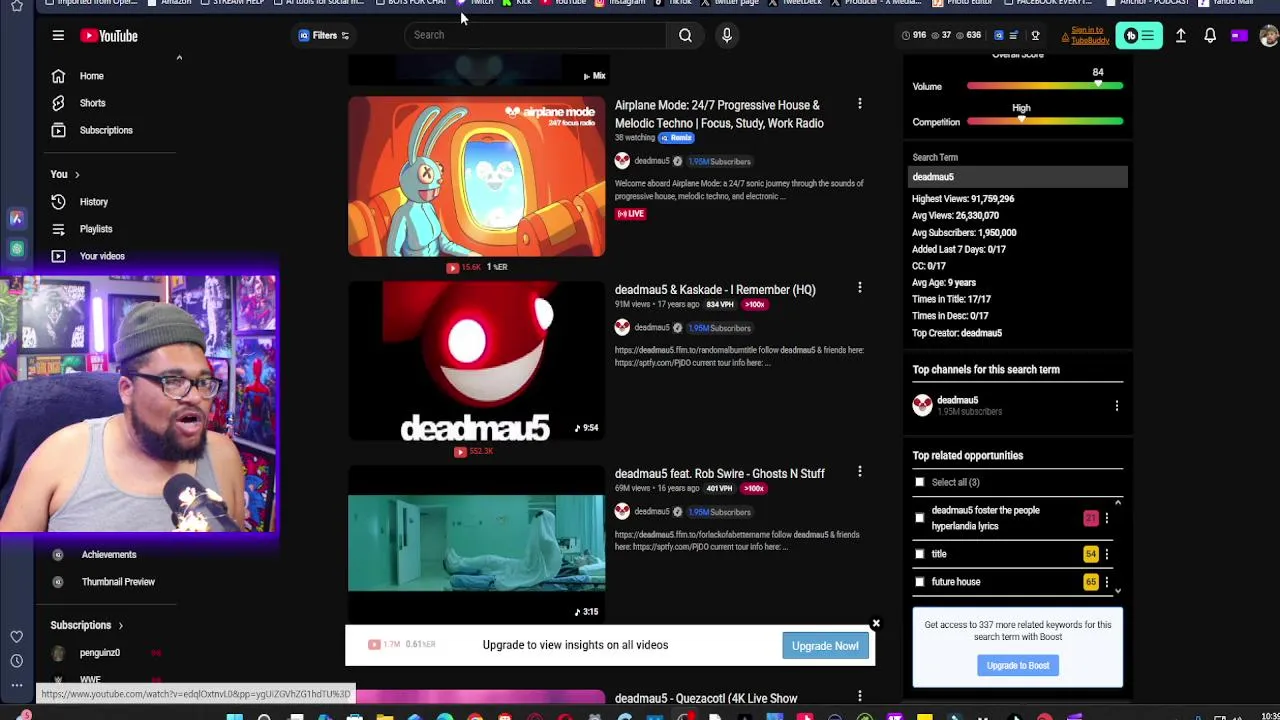The image size is (1280, 720).
Task: Click the vidIQ trophy icon
Action: (1035, 36)
